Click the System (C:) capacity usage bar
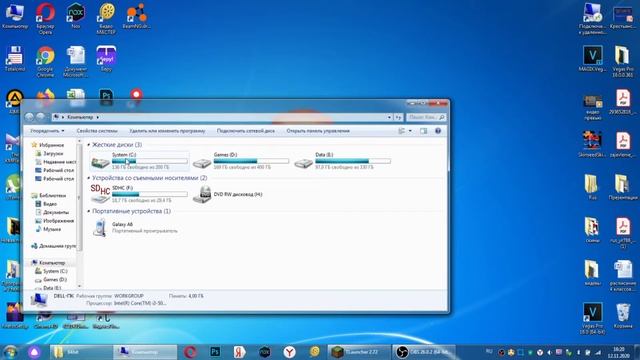 point(149,161)
